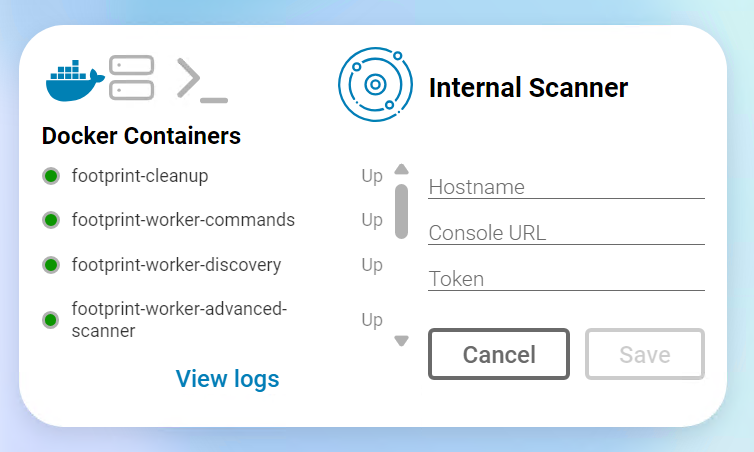Click status dot for footprint-worker-commands
The image size is (754, 452).
point(51,220)
